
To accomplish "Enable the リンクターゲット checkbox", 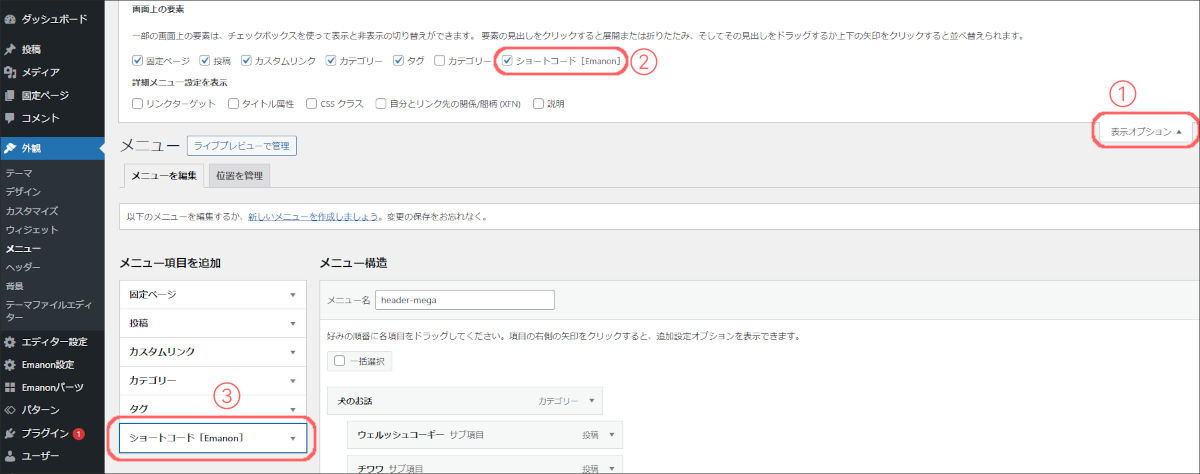I will (x=138, y=102).
